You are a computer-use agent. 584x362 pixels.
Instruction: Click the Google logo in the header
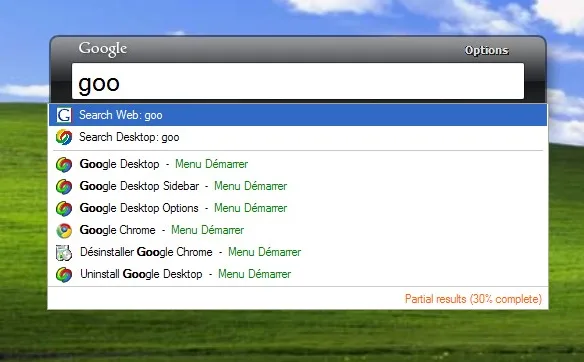103,49
